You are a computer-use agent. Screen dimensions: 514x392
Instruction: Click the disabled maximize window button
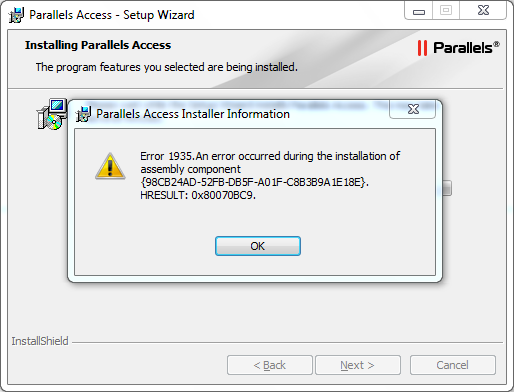point(446,11)
